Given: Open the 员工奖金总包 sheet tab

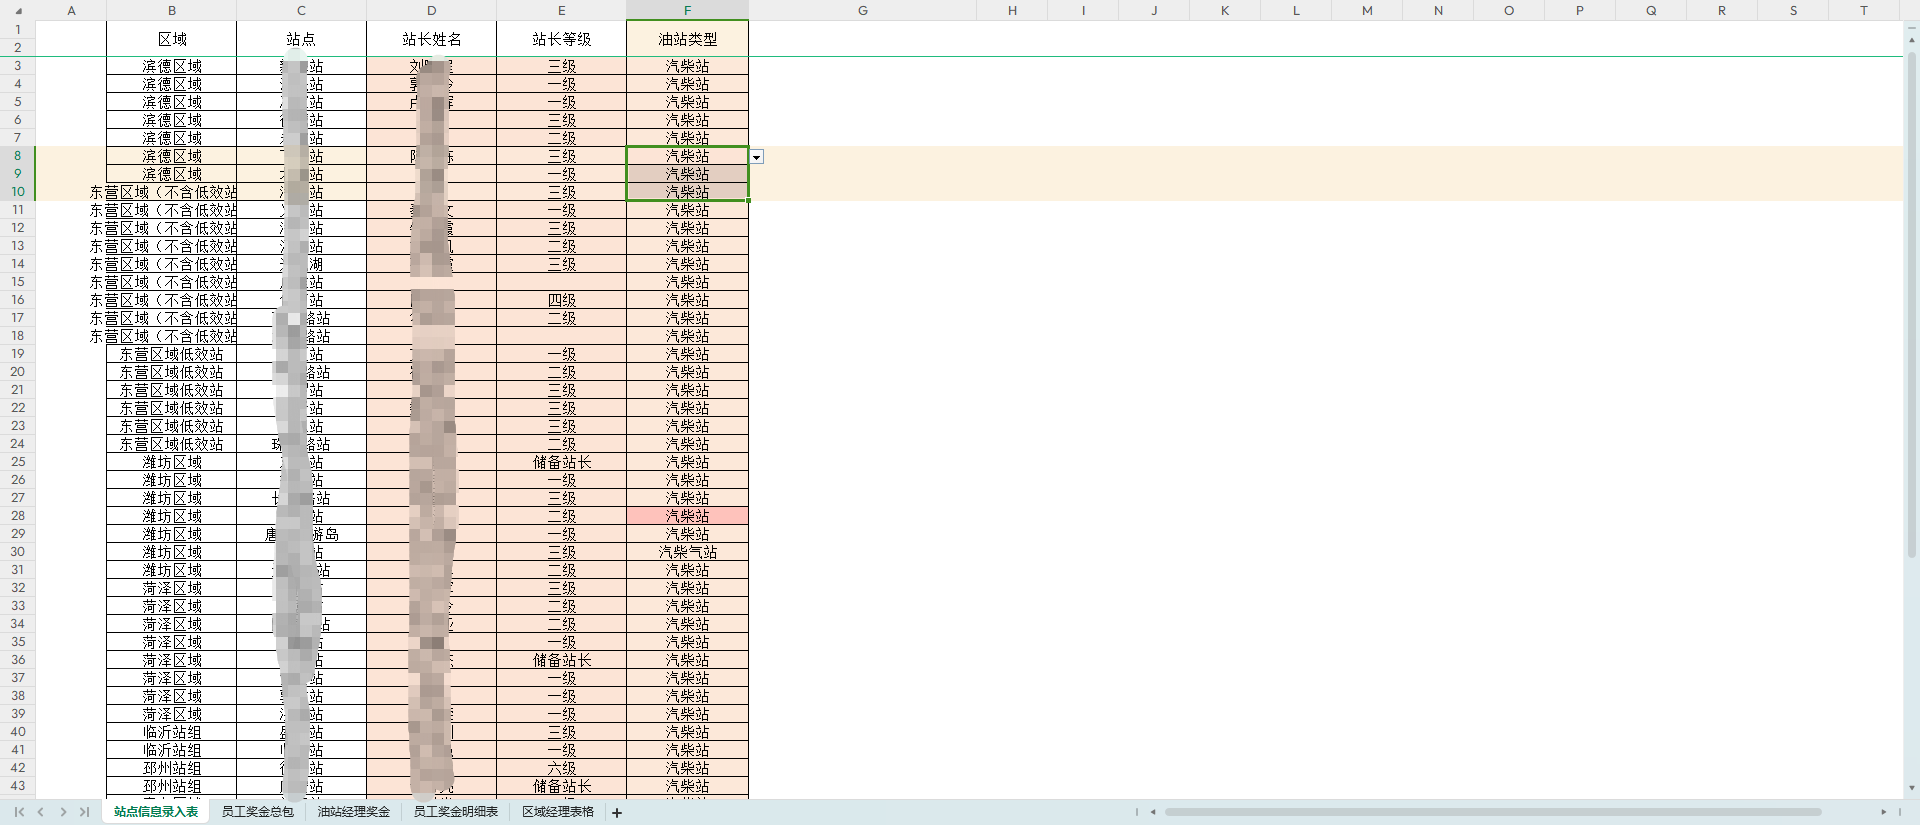Looking at the screenshot, I should point(257,812).
